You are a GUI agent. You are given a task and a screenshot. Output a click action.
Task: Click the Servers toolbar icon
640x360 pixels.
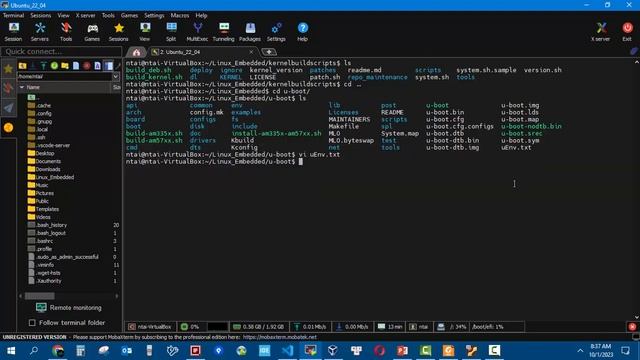[x=40, y=32]
